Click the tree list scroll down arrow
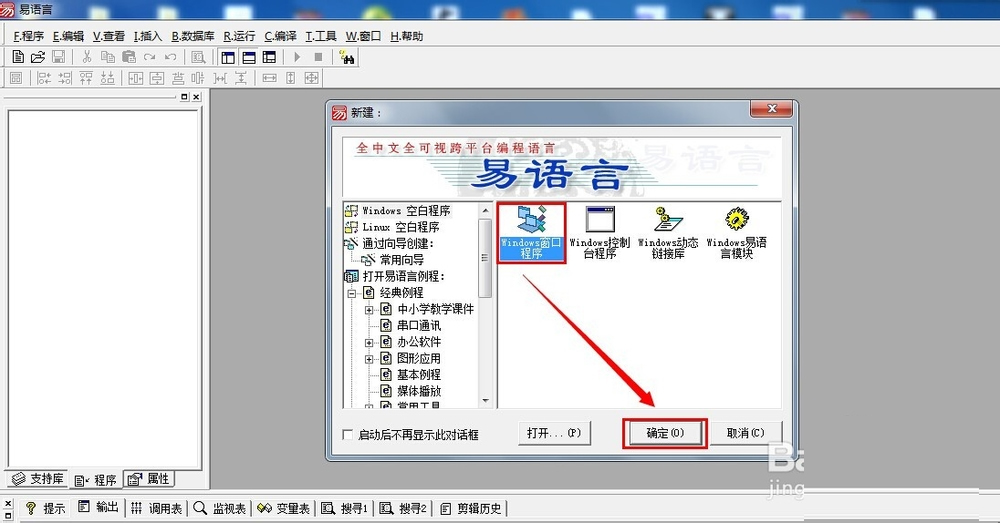The image size is (1000, 523). pos(485,401)
